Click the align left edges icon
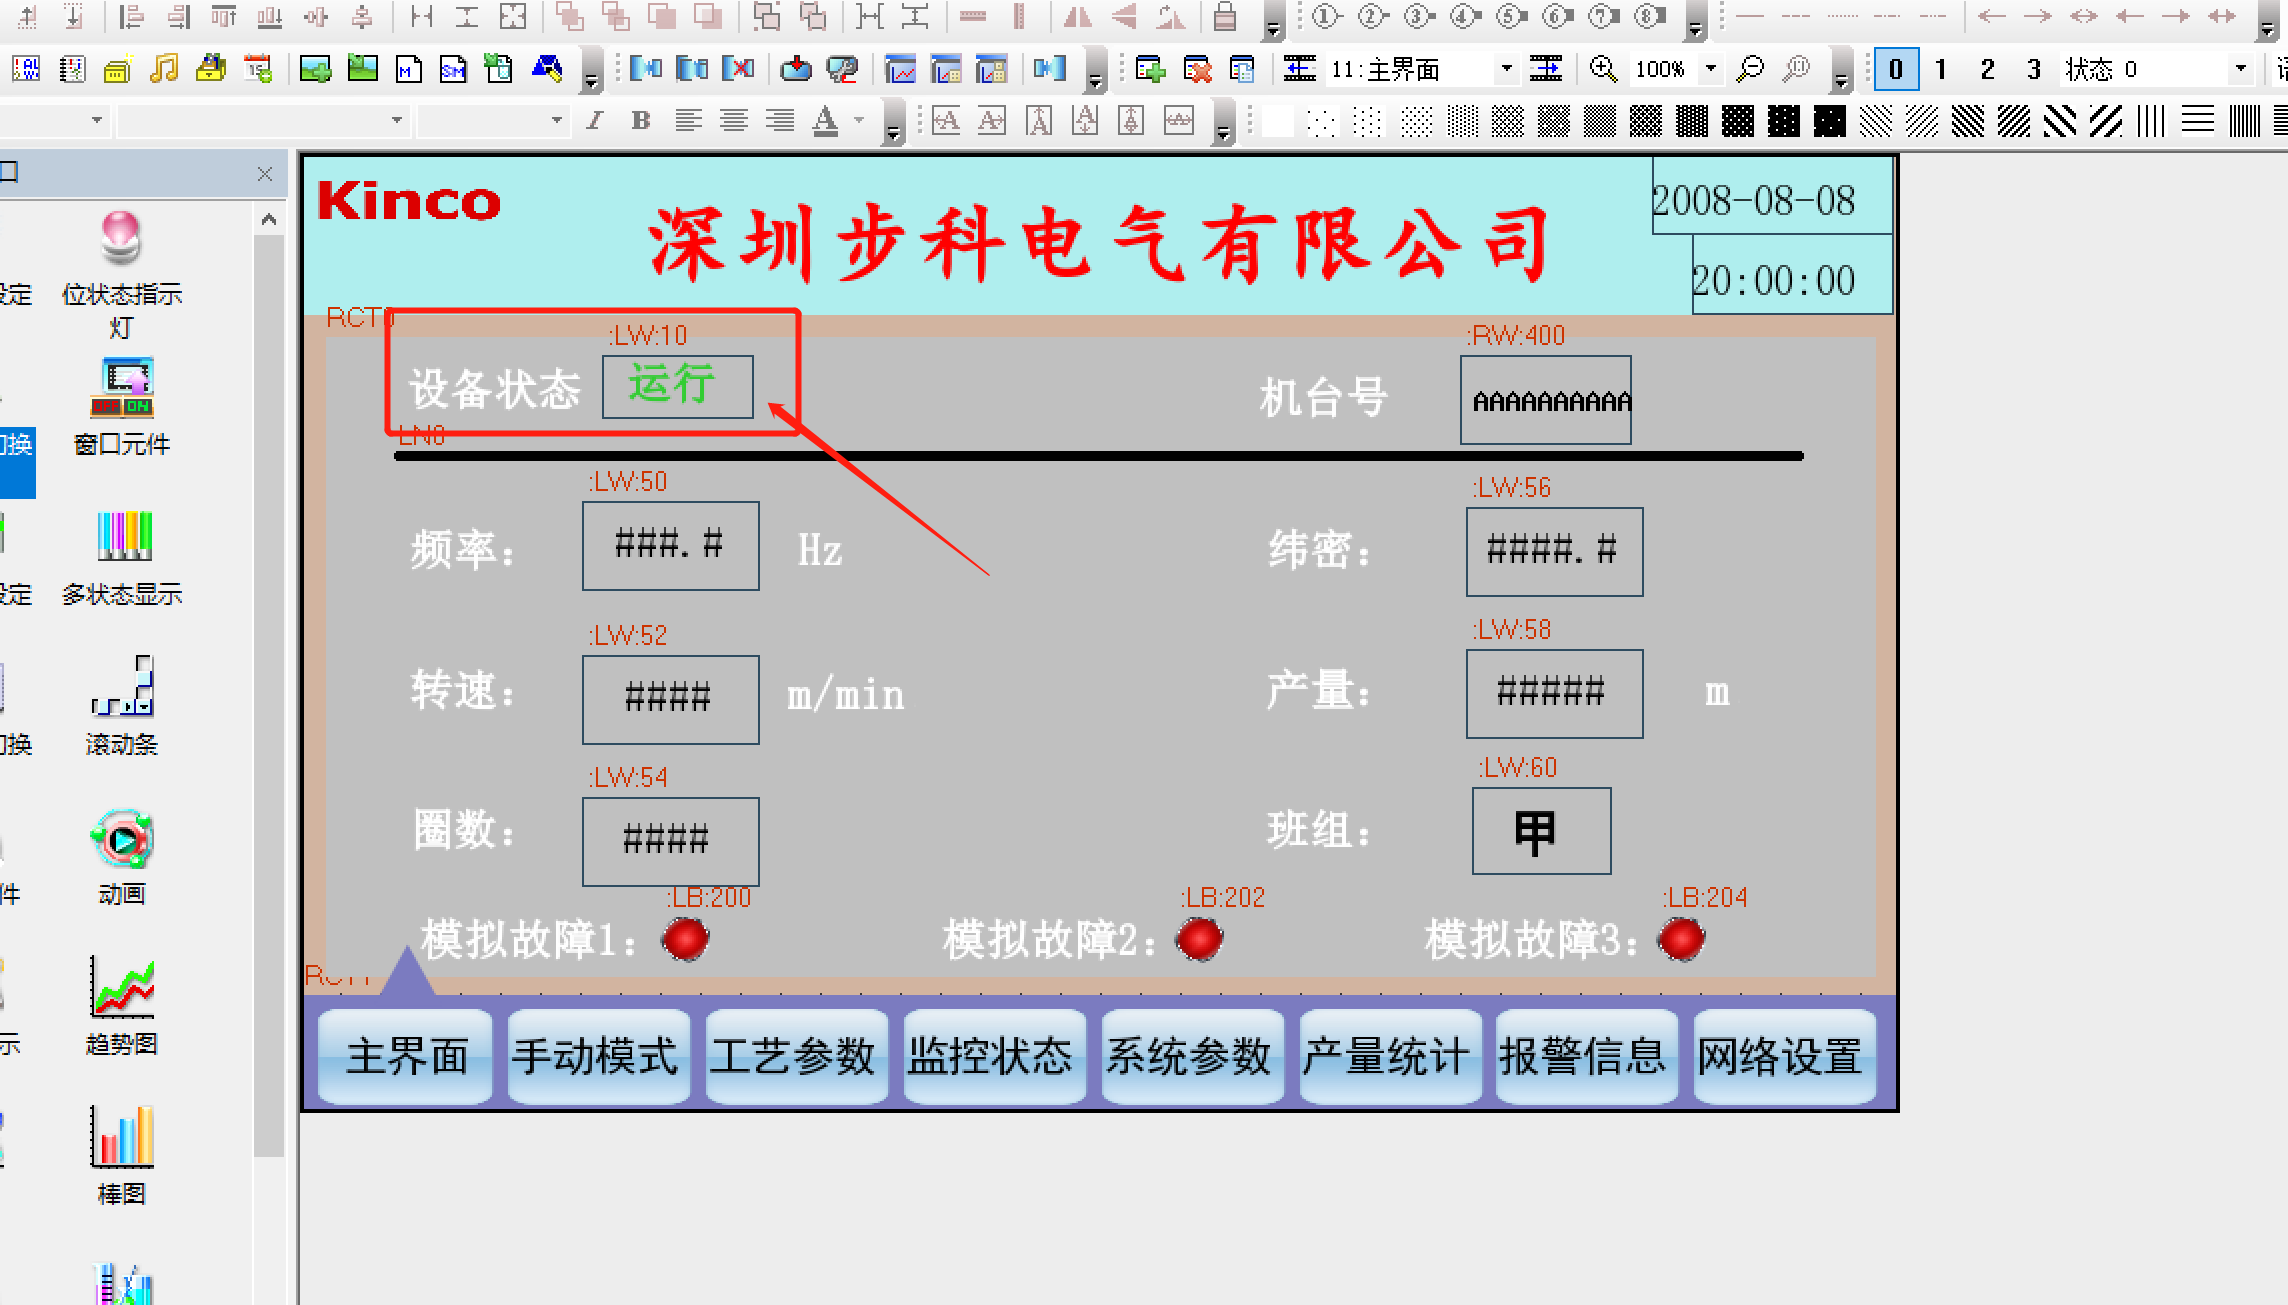2288x1305 pixels. (131, 16)
